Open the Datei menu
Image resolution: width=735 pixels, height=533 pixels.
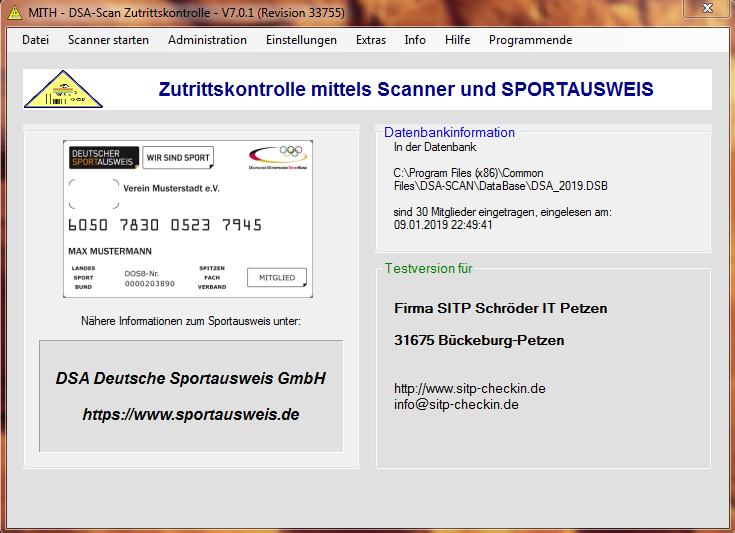(x=36, y=40)
